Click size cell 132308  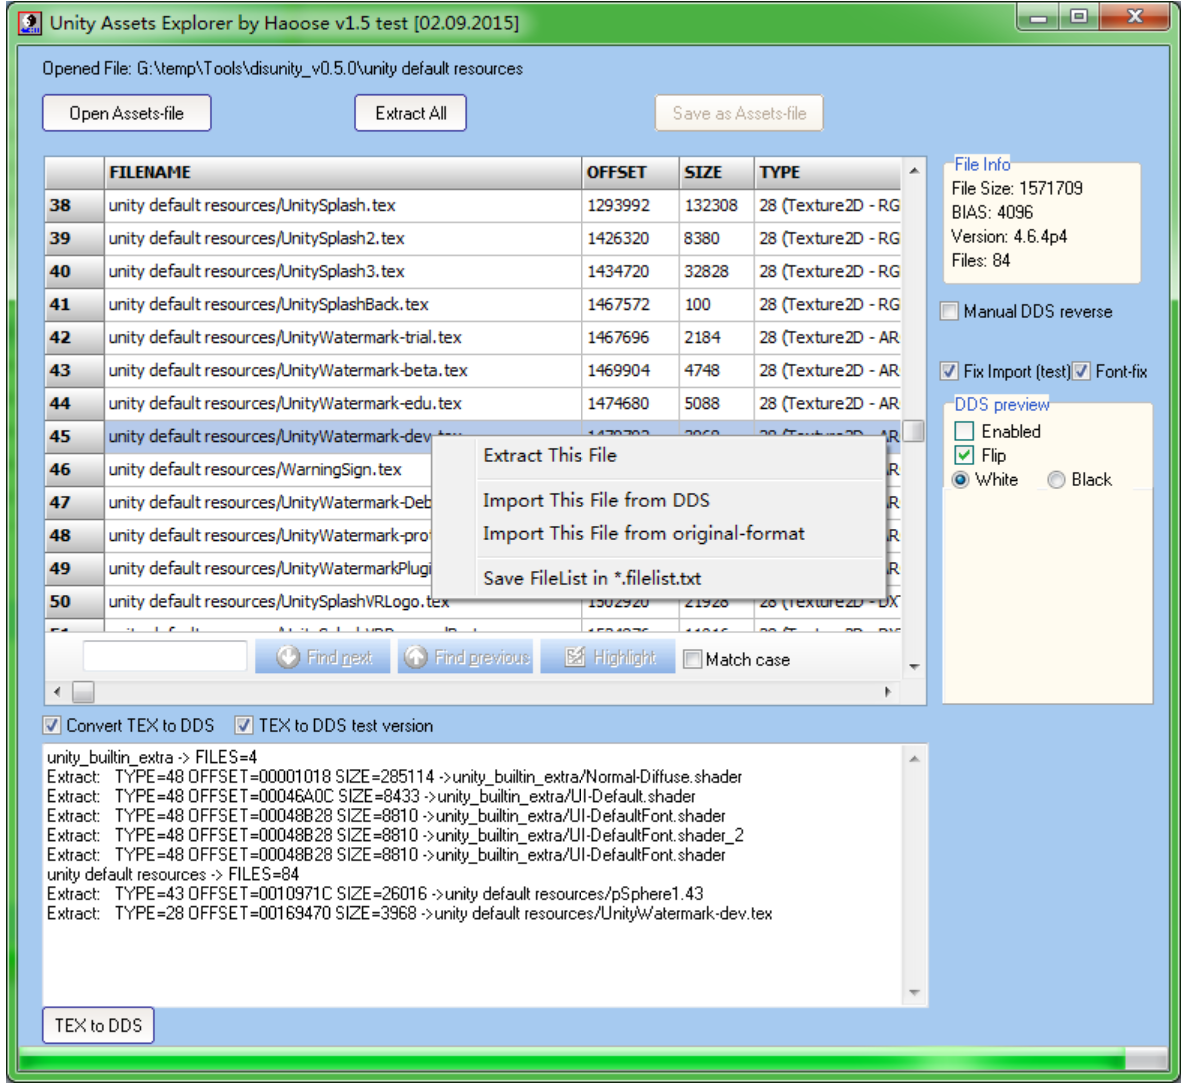716,205
